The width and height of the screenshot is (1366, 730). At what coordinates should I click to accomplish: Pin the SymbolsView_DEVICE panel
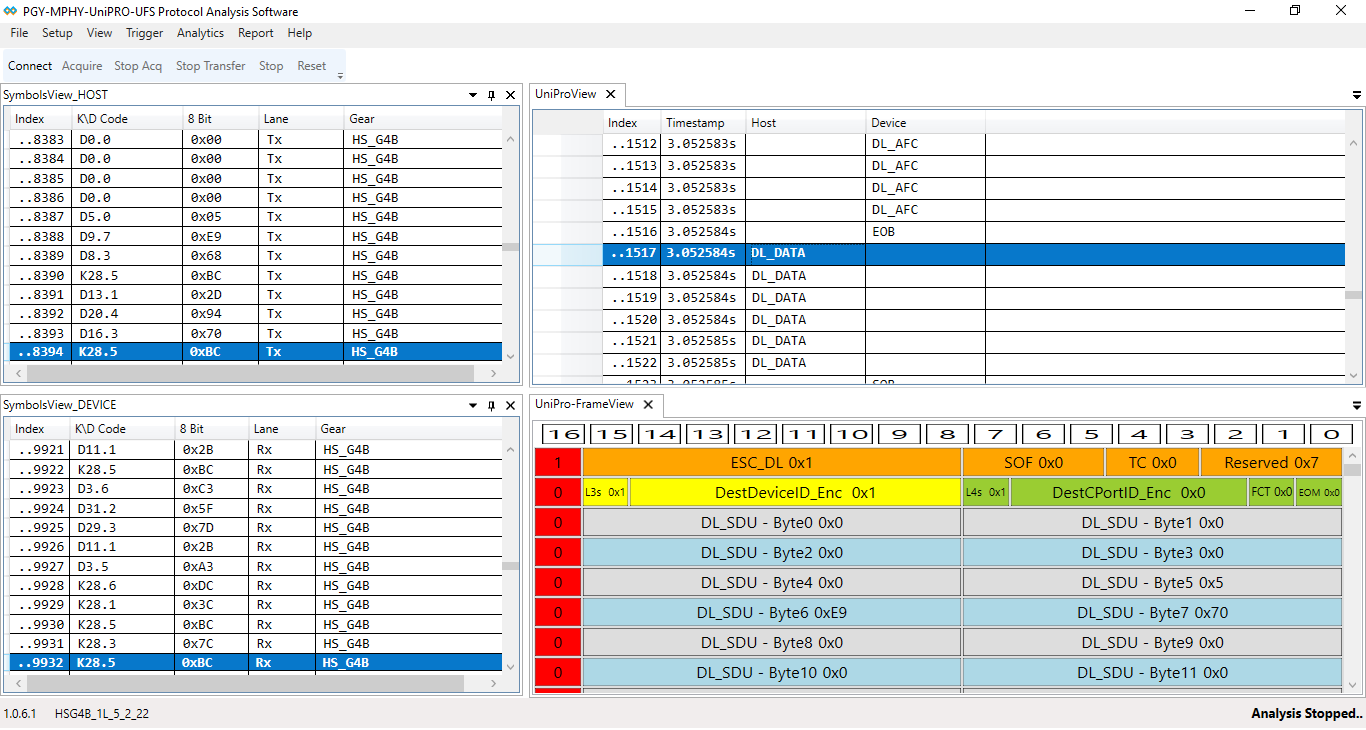491,405
